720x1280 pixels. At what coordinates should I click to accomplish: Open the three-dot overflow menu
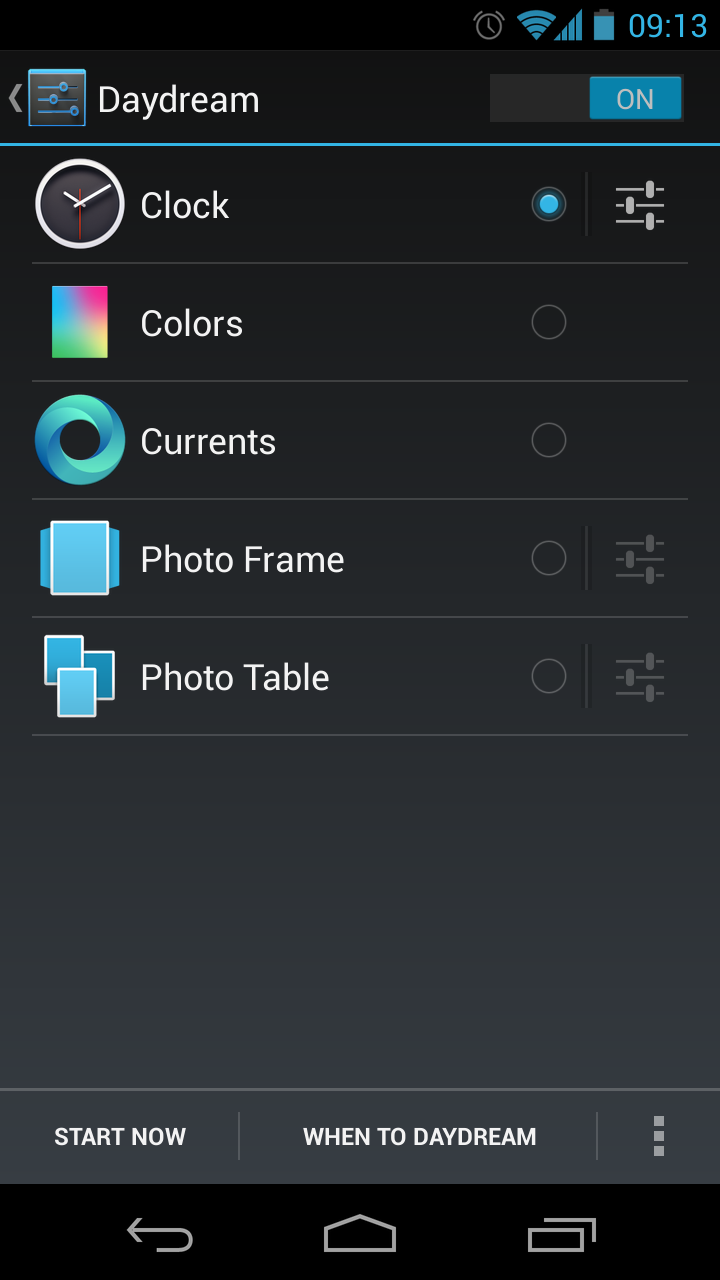(658, 1136)
